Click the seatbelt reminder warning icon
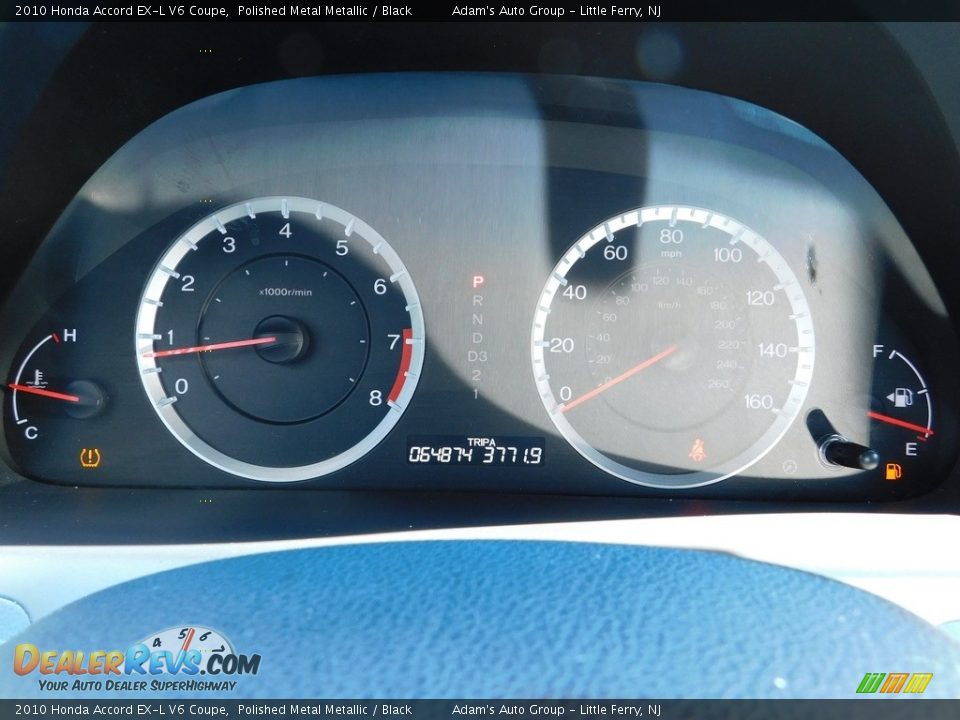Screen dimensions: 960x720 (x=696, y=449)
